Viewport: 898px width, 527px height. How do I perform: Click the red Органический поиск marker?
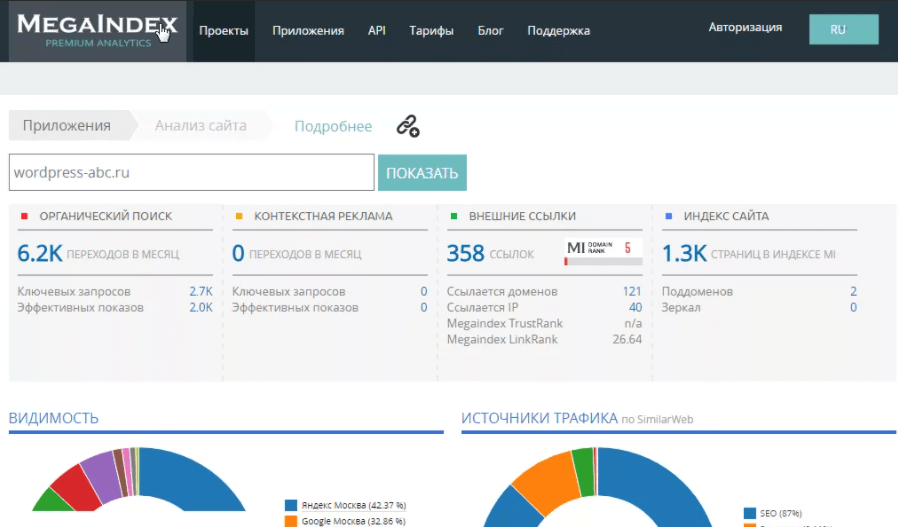click(x=24, y=216)
